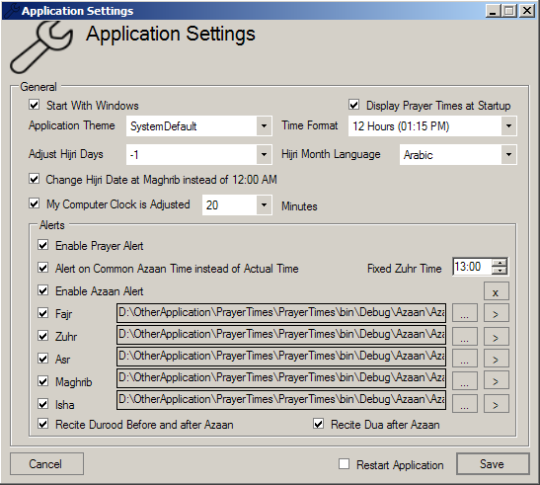
Task: Click the Zuhr azaan file path field
Action: pos(281,335)
